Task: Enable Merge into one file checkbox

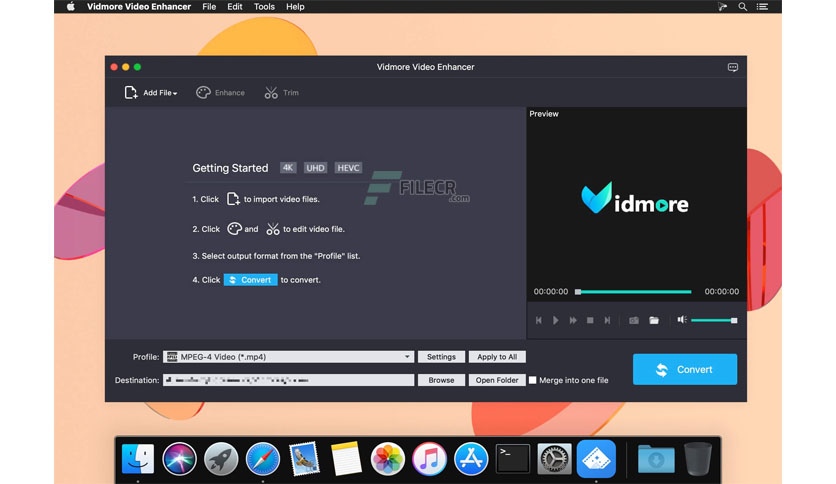Action: pos(532,380)
